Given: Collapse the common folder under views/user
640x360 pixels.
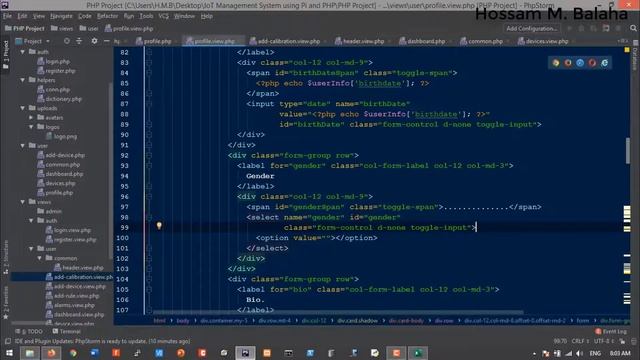Looking at the screenshot, I should 40,258.
